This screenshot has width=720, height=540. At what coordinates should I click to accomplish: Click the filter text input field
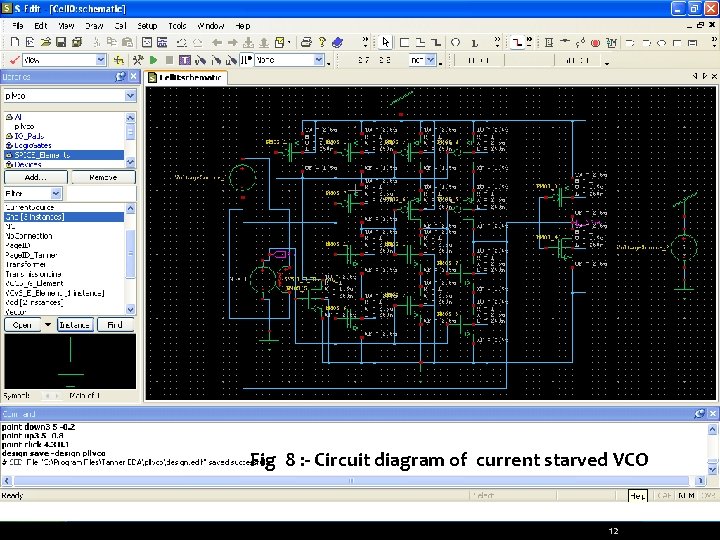click(101, 193)
